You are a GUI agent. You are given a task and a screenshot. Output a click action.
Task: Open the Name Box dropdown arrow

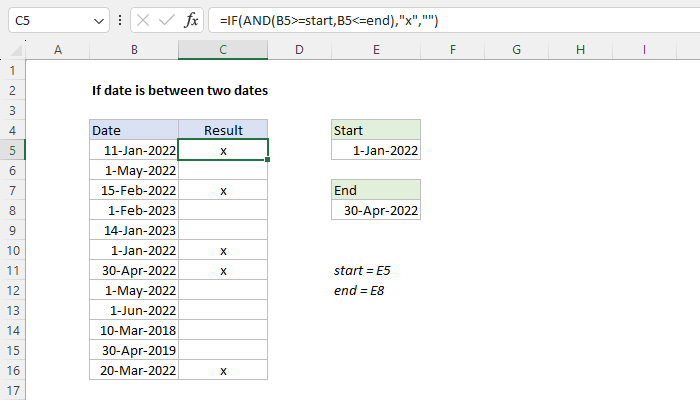coord(97,20)
